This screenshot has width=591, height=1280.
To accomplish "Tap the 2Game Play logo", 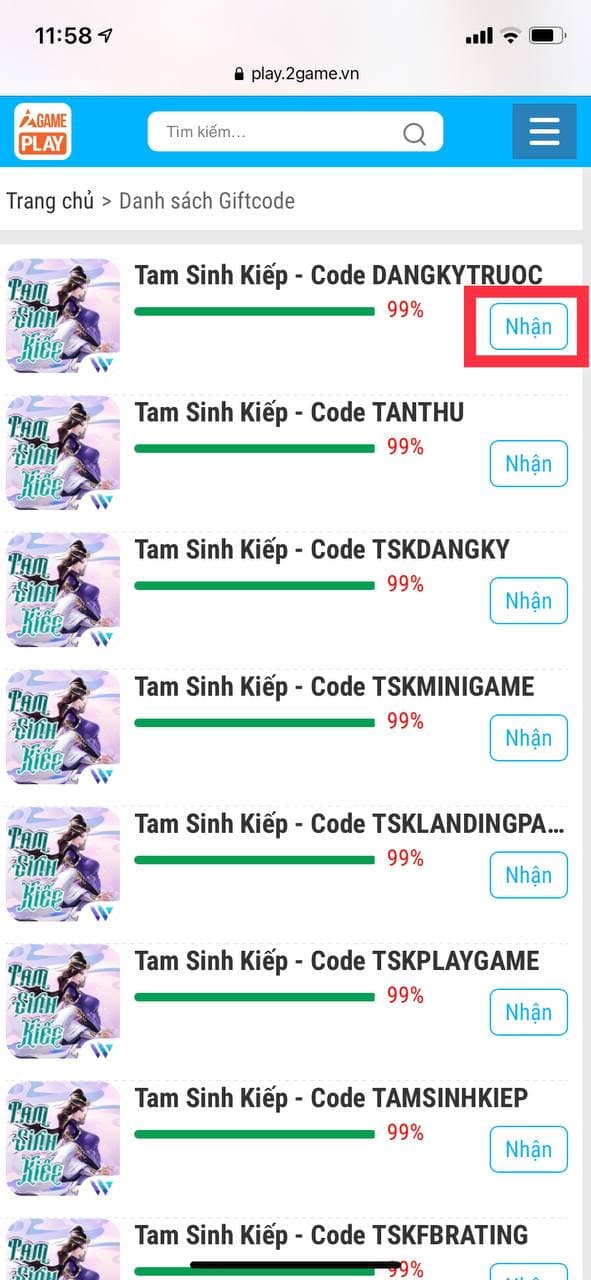I will click(42, 132).
